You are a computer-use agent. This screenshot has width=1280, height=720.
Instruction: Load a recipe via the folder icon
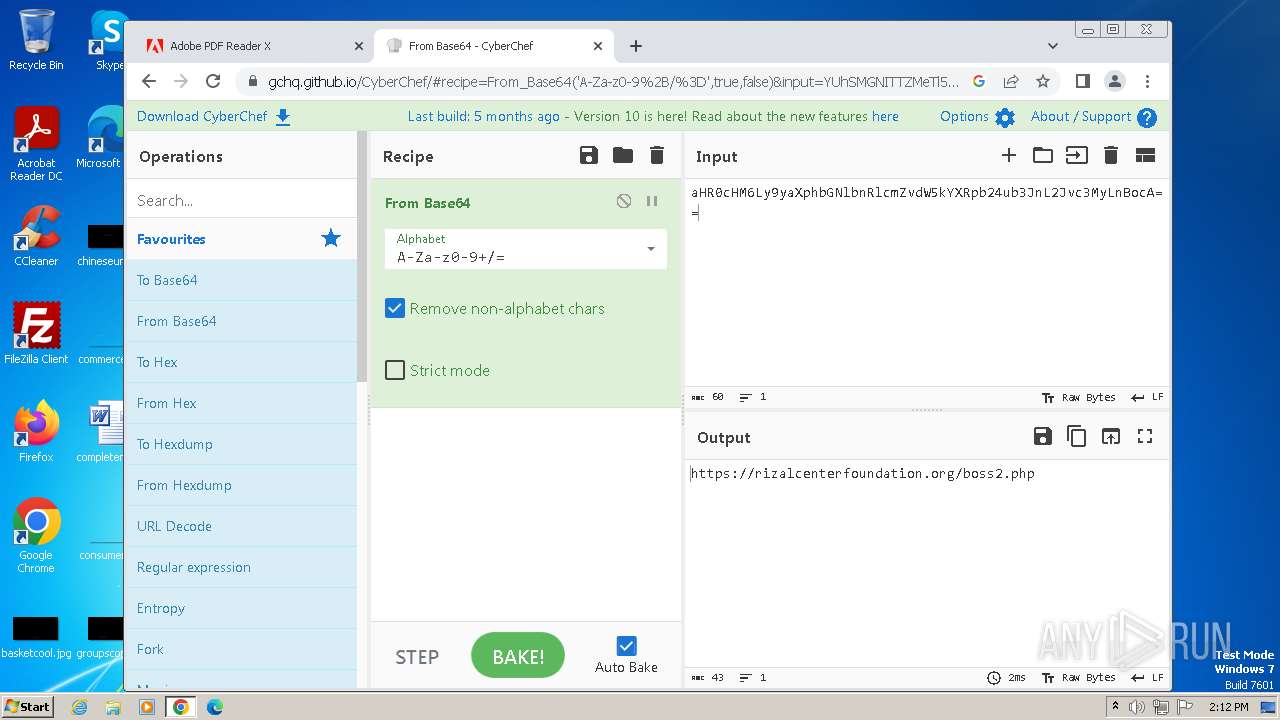[x=623, y=155]
